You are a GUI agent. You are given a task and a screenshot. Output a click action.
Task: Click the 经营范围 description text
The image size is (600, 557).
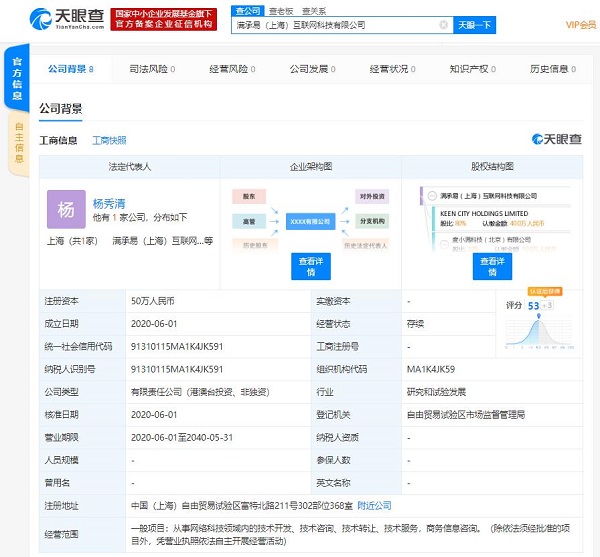351,534
